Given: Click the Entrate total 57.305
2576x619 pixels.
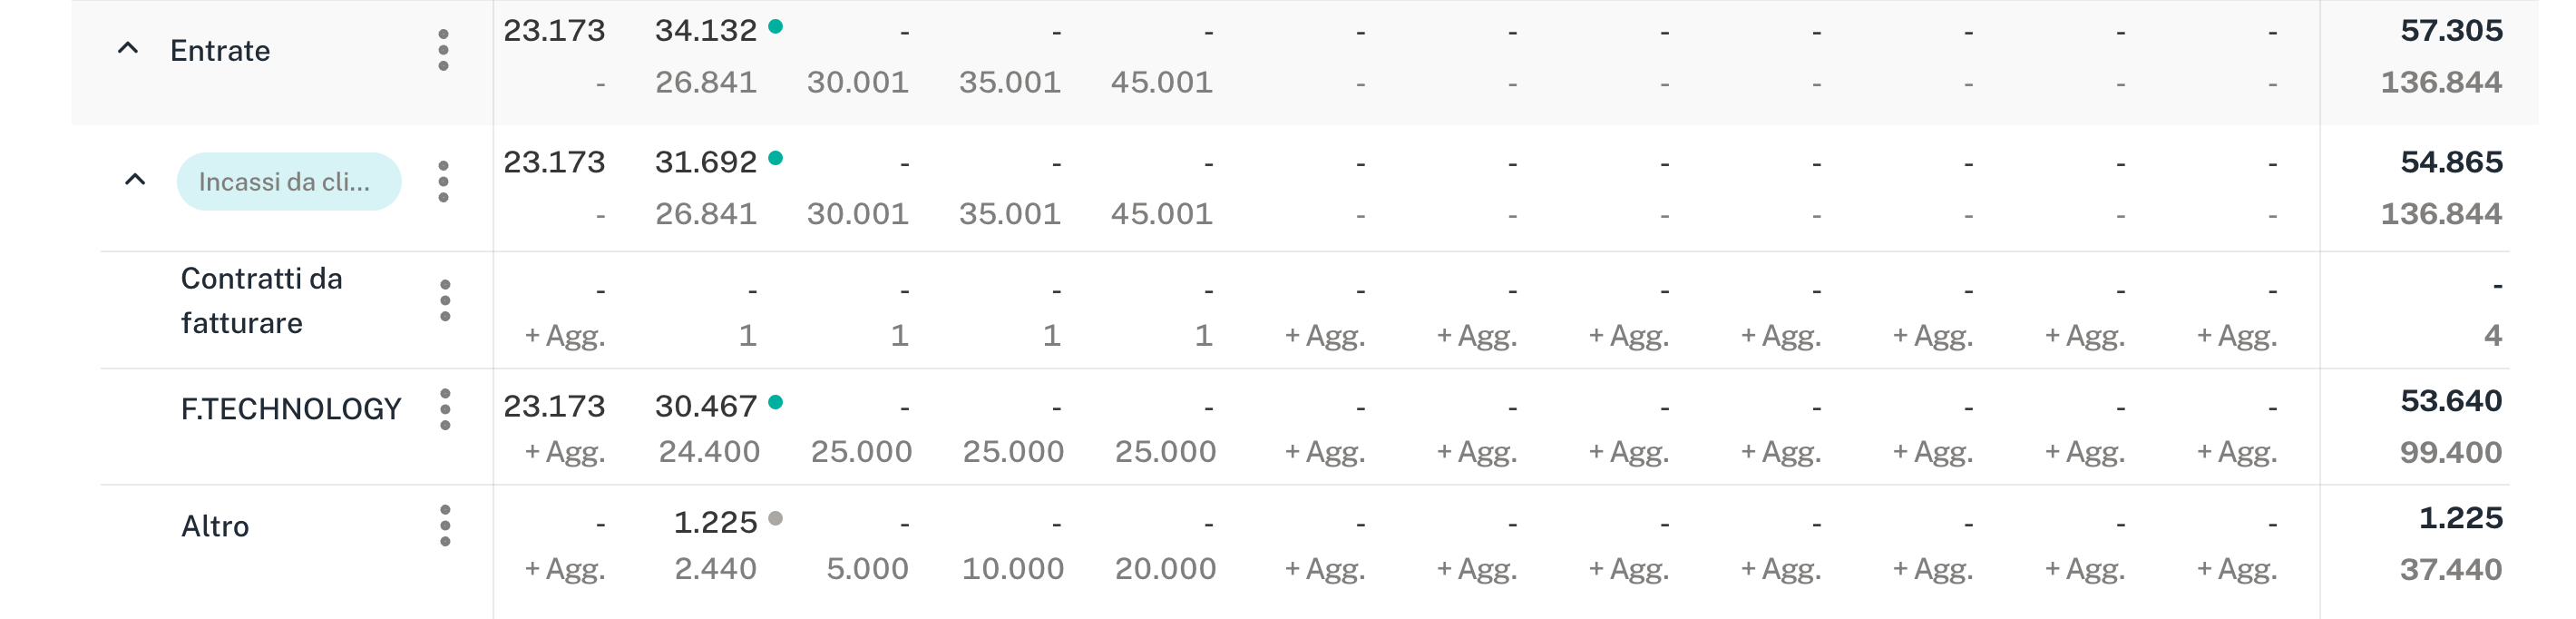Looking at the screenshot, I should point(2451,31).
